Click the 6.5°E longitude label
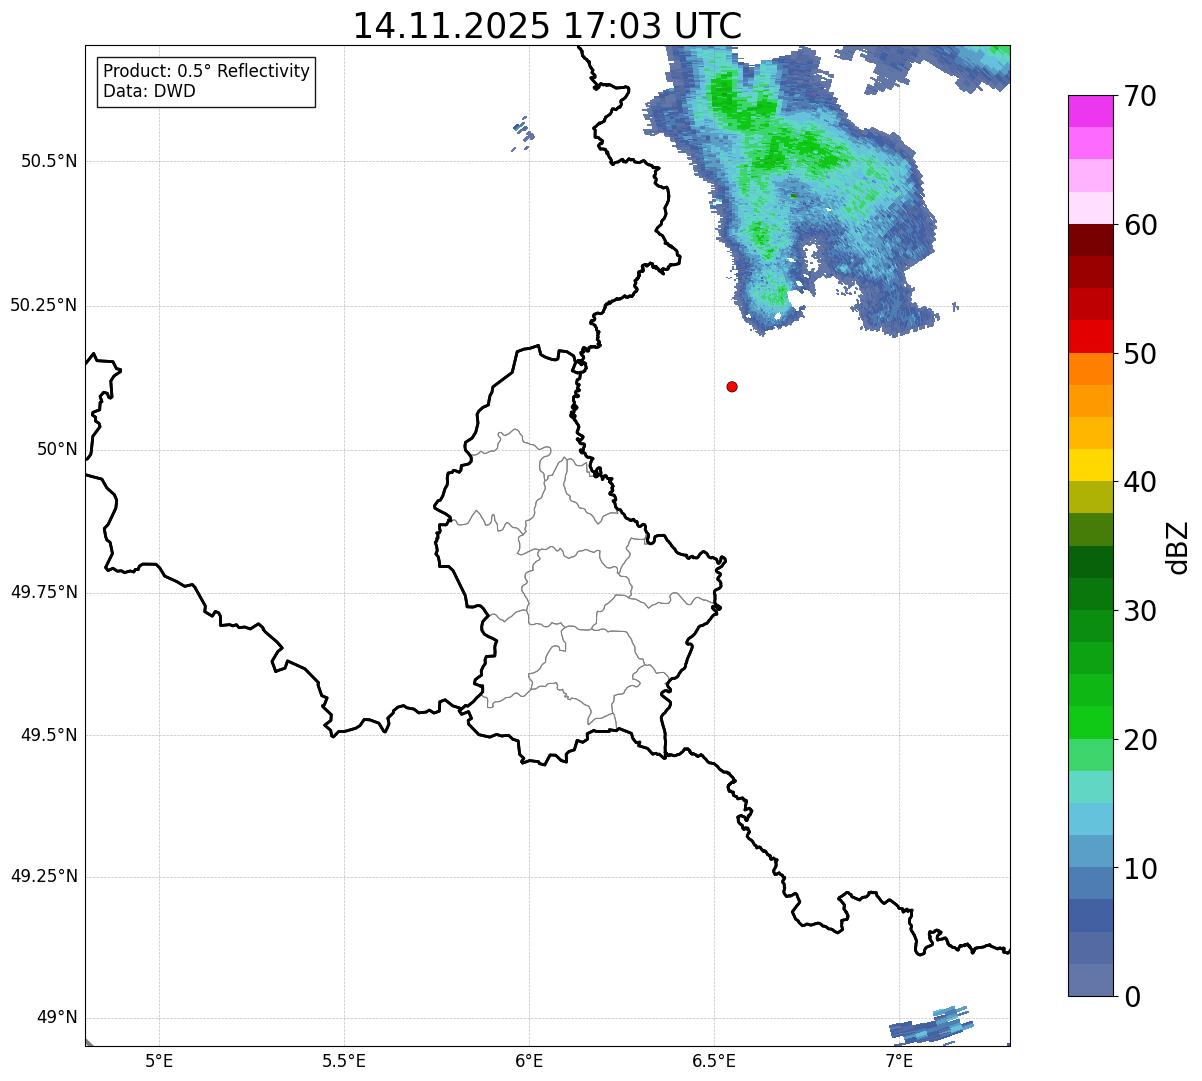Image resolution: width=1202 pixels, height=1081 pixels. pyautogui.click(x=714, y=1060)
